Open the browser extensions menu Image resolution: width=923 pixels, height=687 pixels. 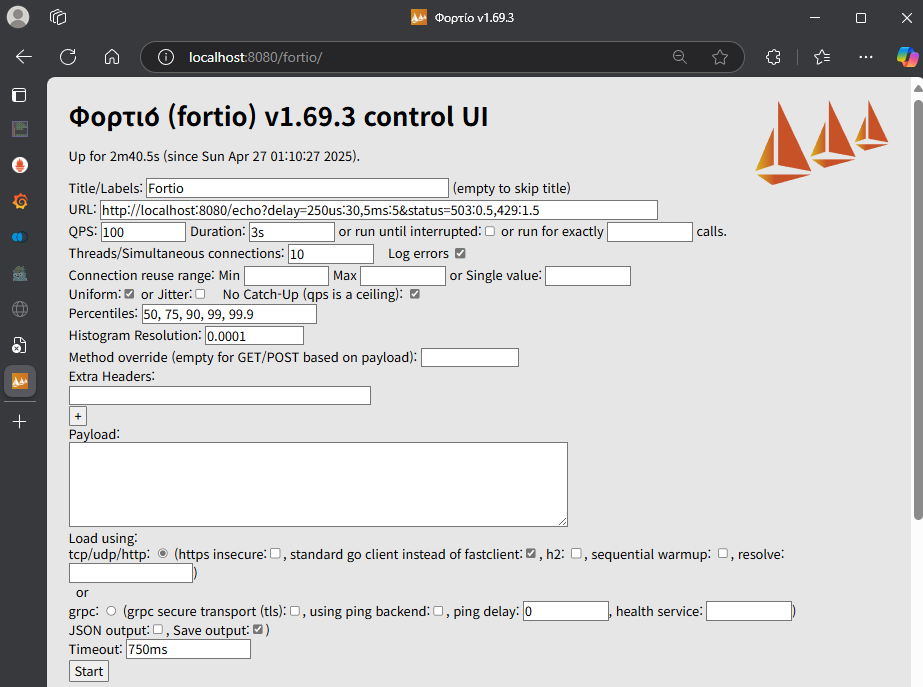point(773,57)
